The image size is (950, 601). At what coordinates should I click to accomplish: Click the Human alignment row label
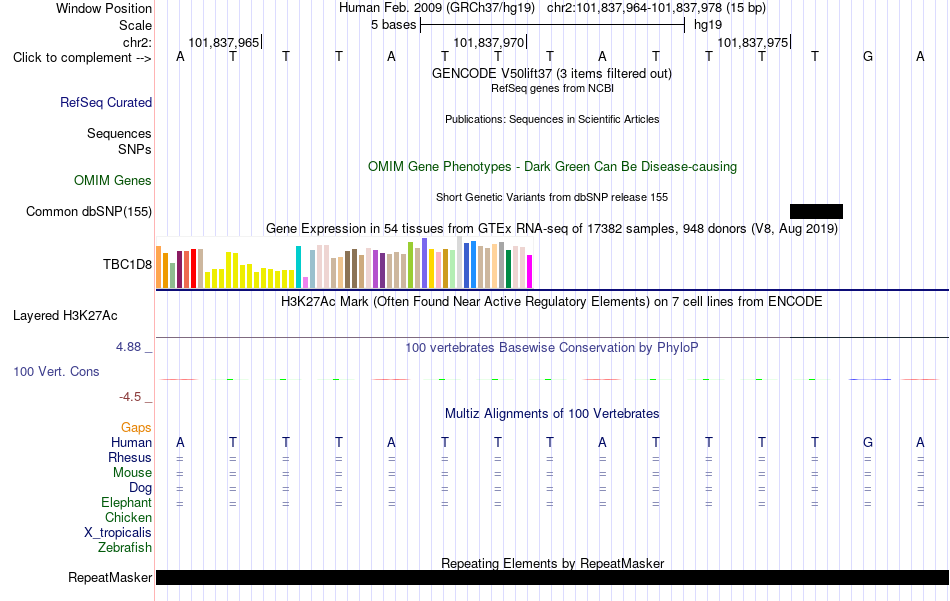(131, 442)
